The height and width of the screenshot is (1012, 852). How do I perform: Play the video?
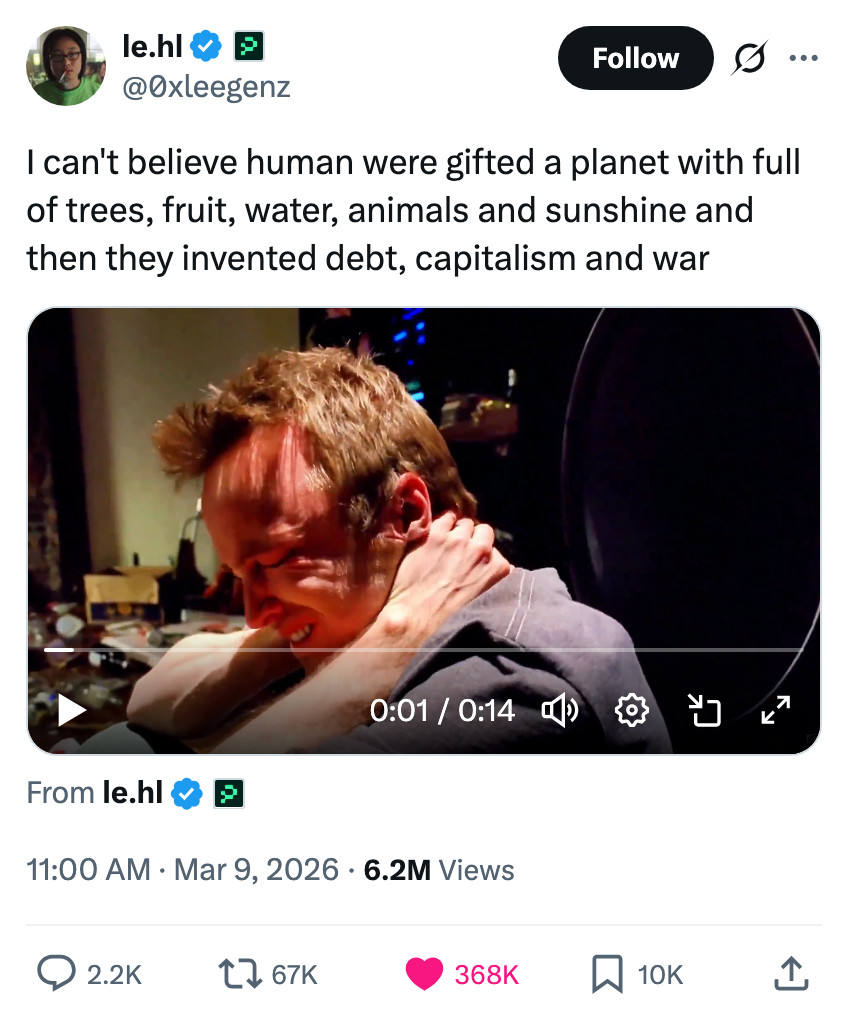(x=70, y=710)
